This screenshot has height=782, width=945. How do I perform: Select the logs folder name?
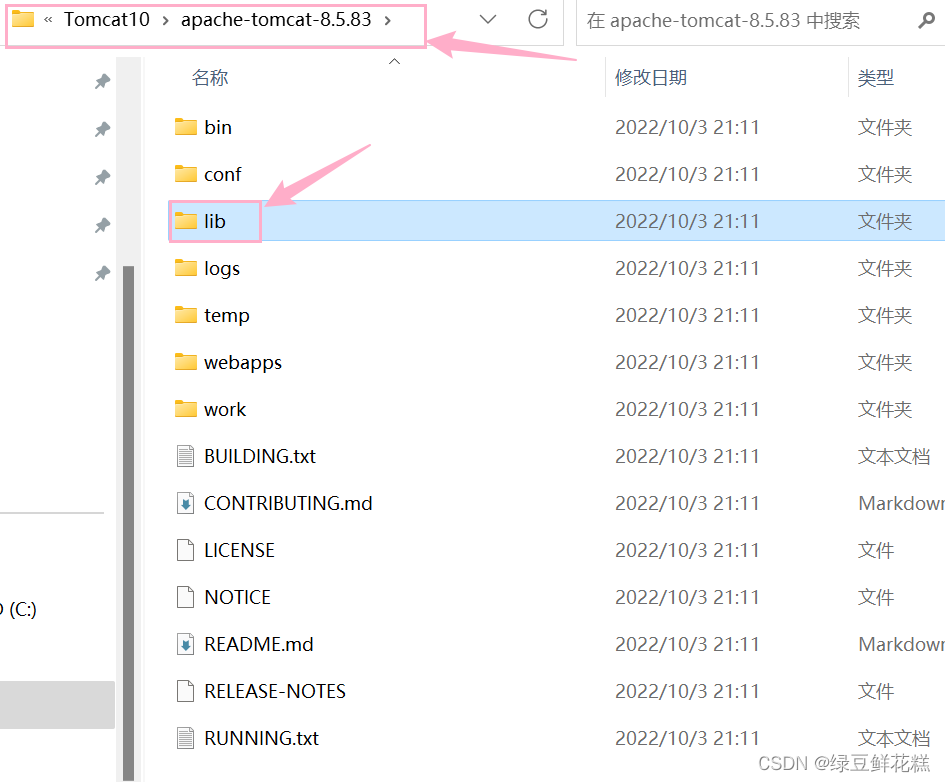222,268
